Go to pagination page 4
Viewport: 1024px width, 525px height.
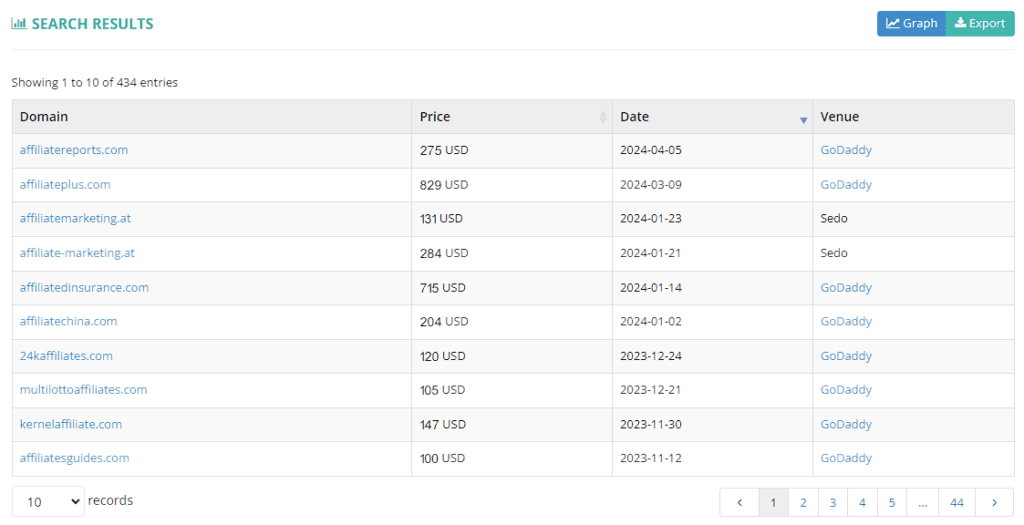[x=863, y=503]
